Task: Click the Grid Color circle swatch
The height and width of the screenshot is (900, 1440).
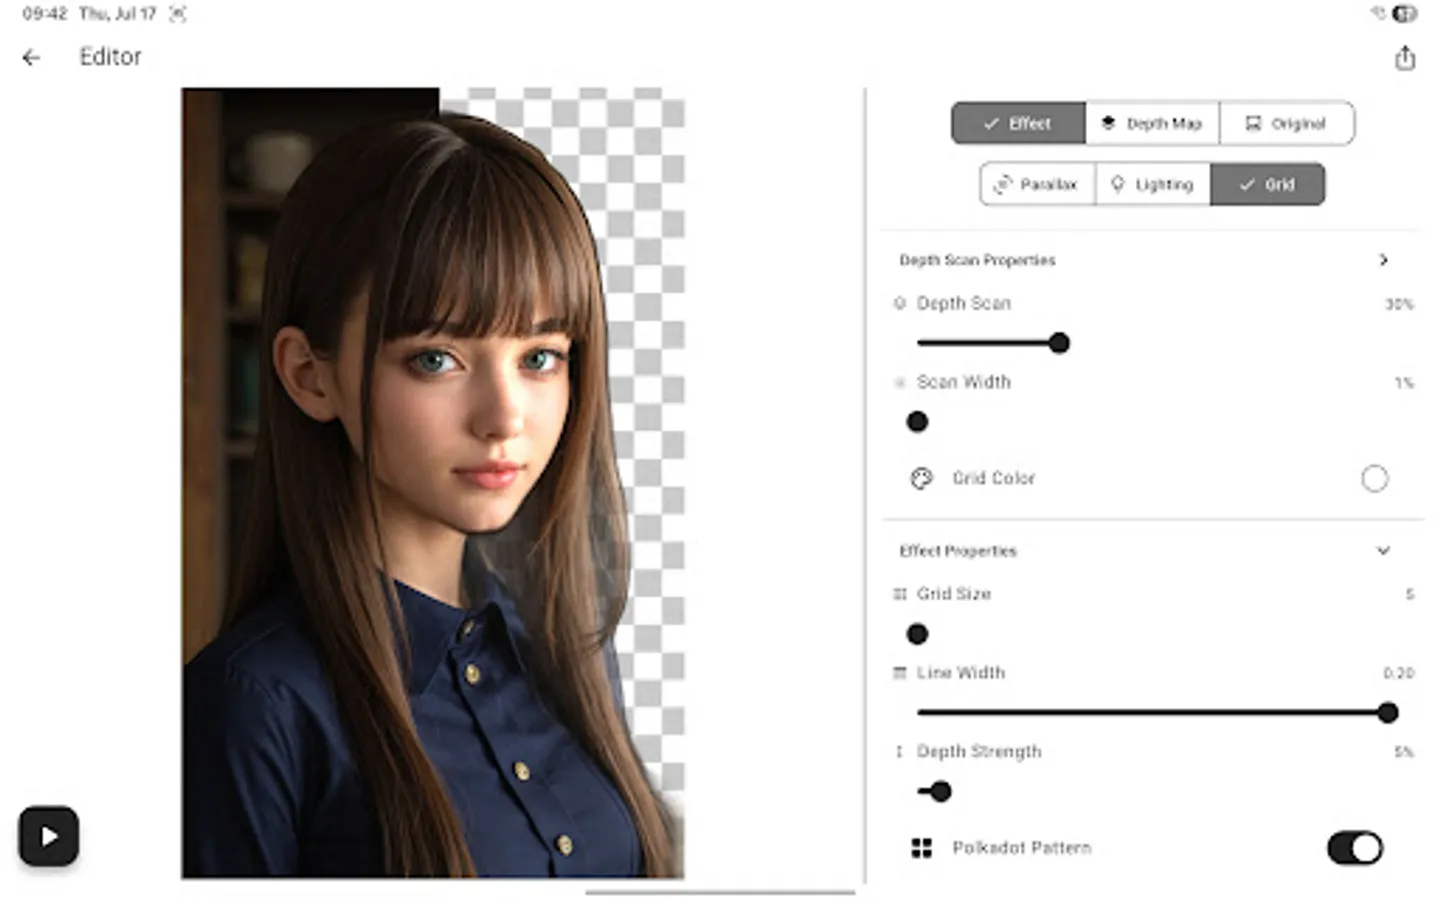Action: tap(1375, 478)
